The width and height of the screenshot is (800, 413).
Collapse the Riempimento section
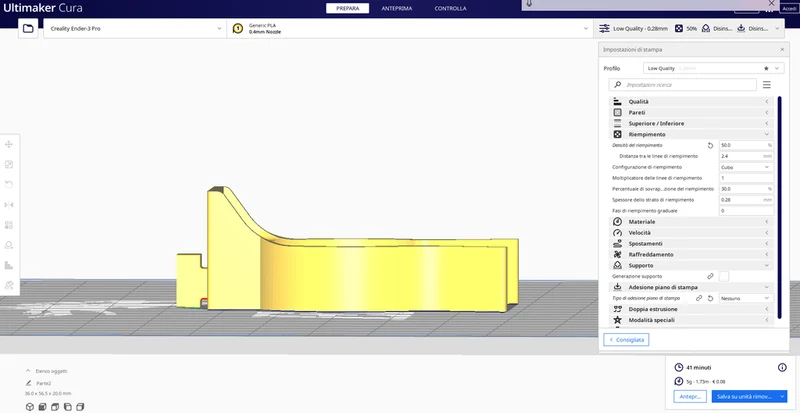pyautogui.click(x=691, y=134)
